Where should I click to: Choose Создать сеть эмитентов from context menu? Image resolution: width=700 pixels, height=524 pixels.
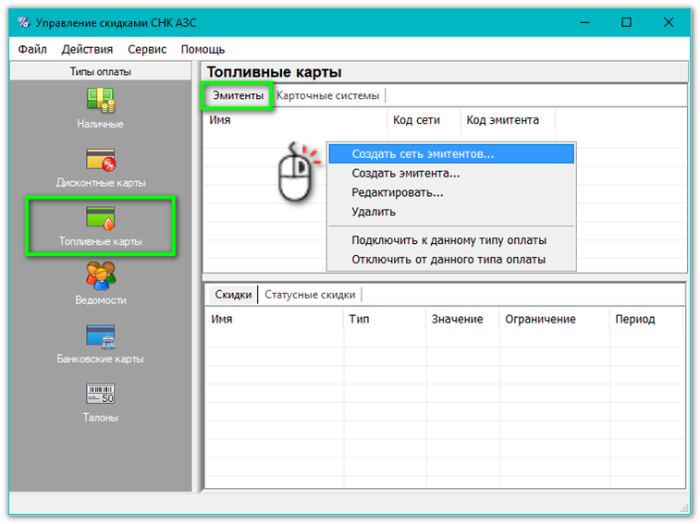422,154
